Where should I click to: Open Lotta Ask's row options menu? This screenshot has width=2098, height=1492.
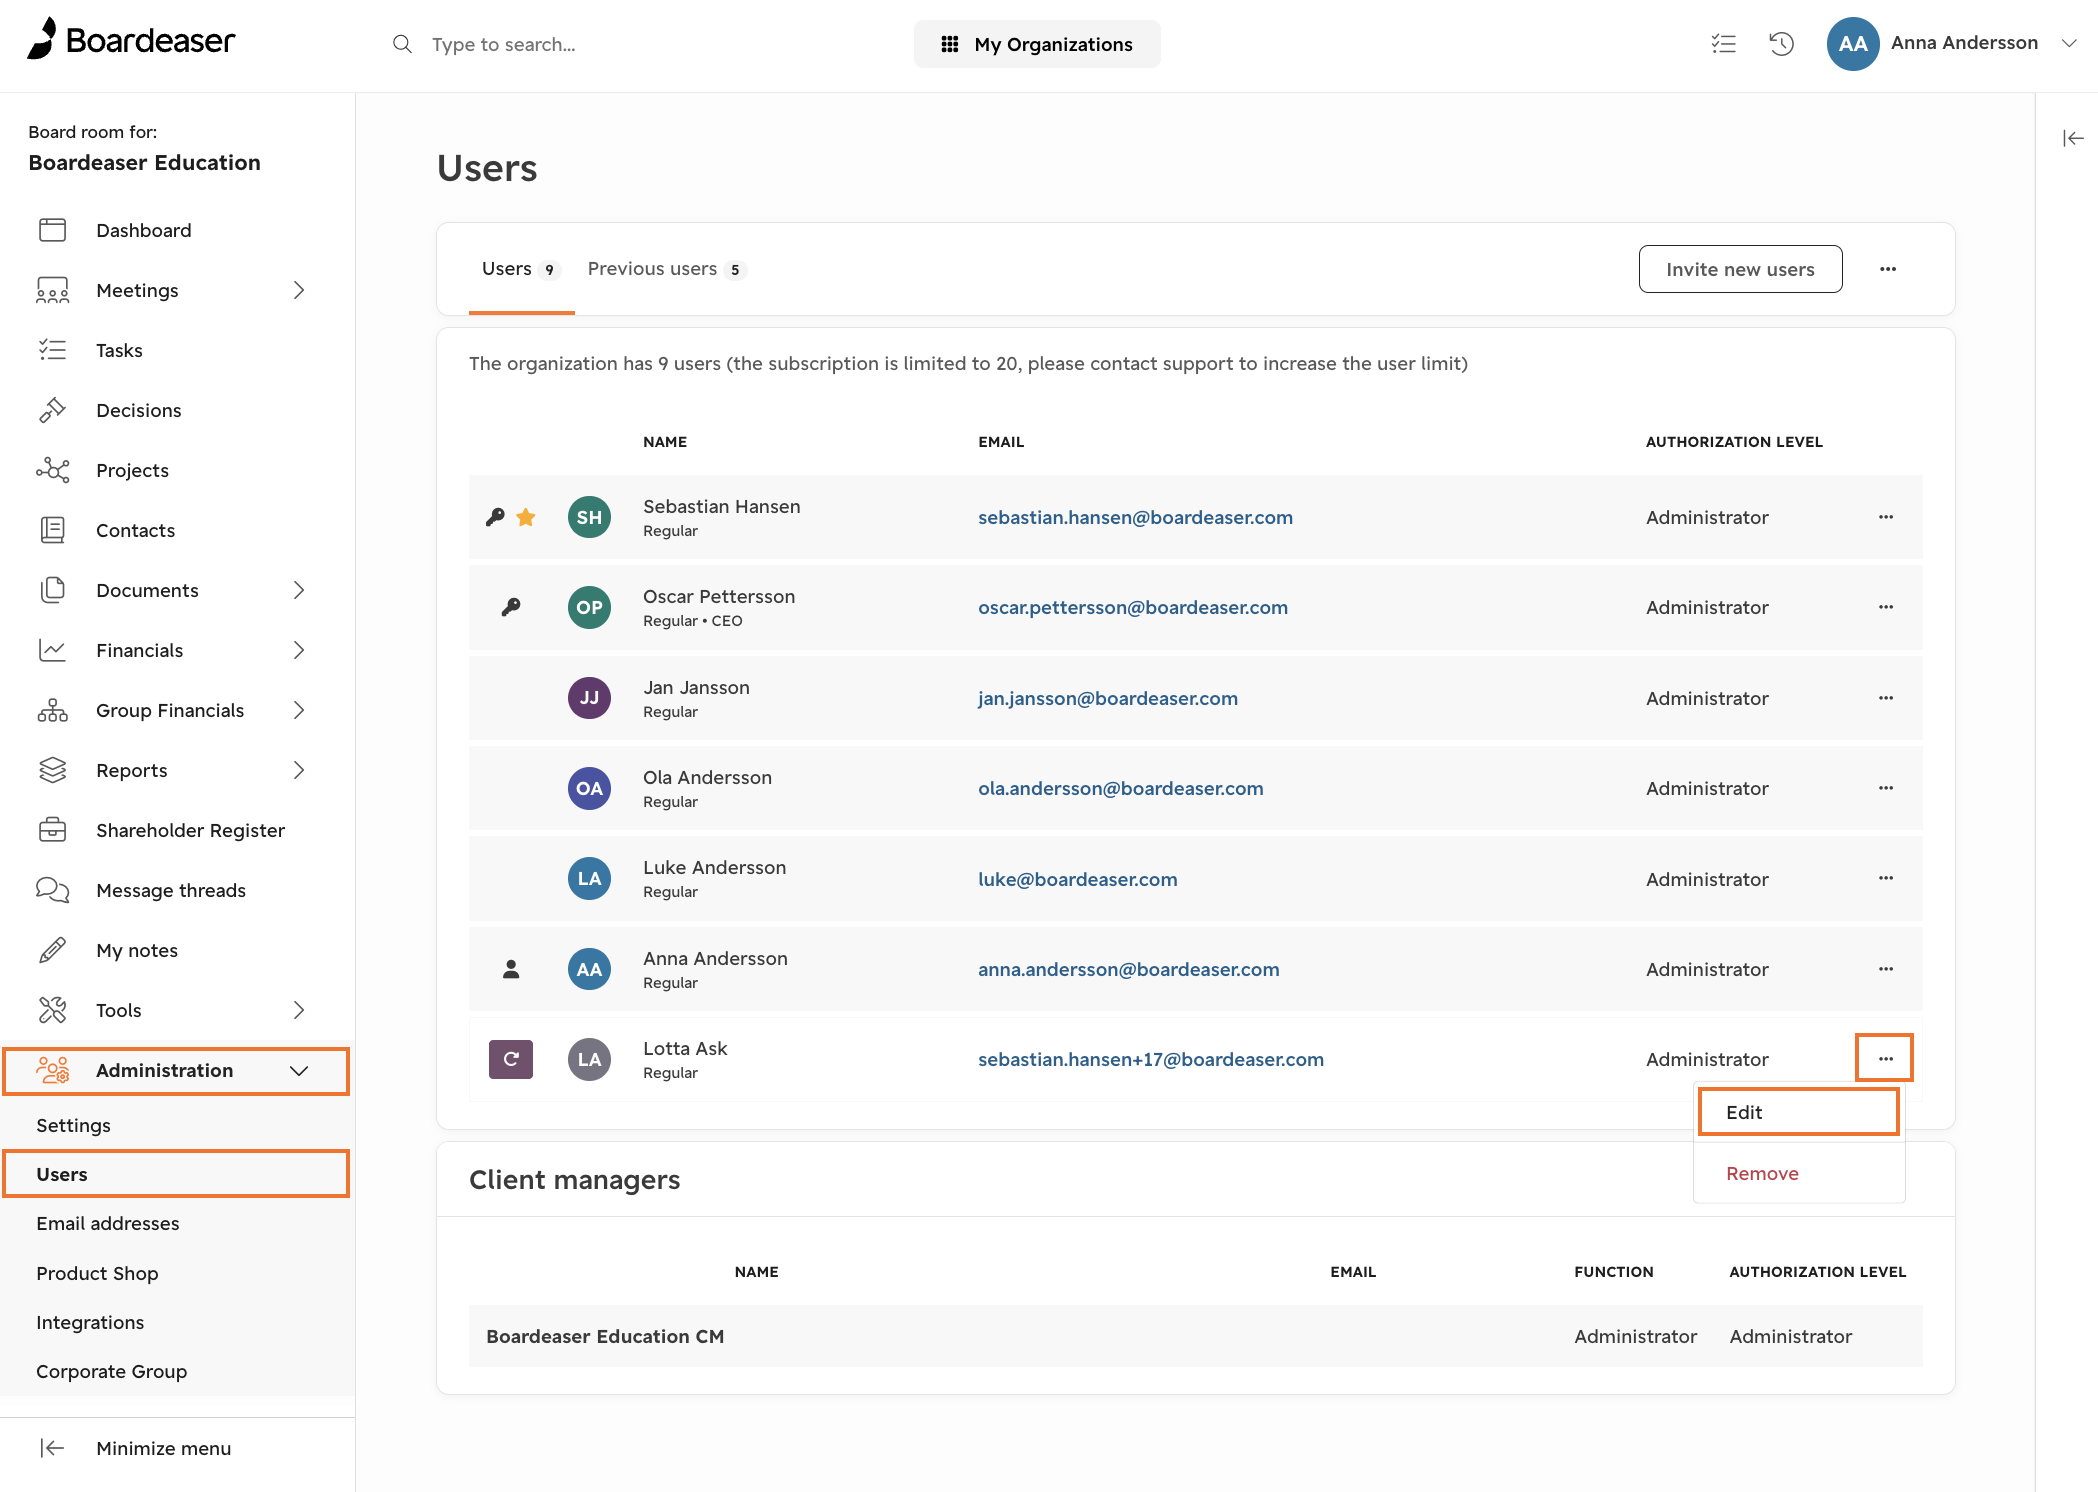tap(1886, 1059)
